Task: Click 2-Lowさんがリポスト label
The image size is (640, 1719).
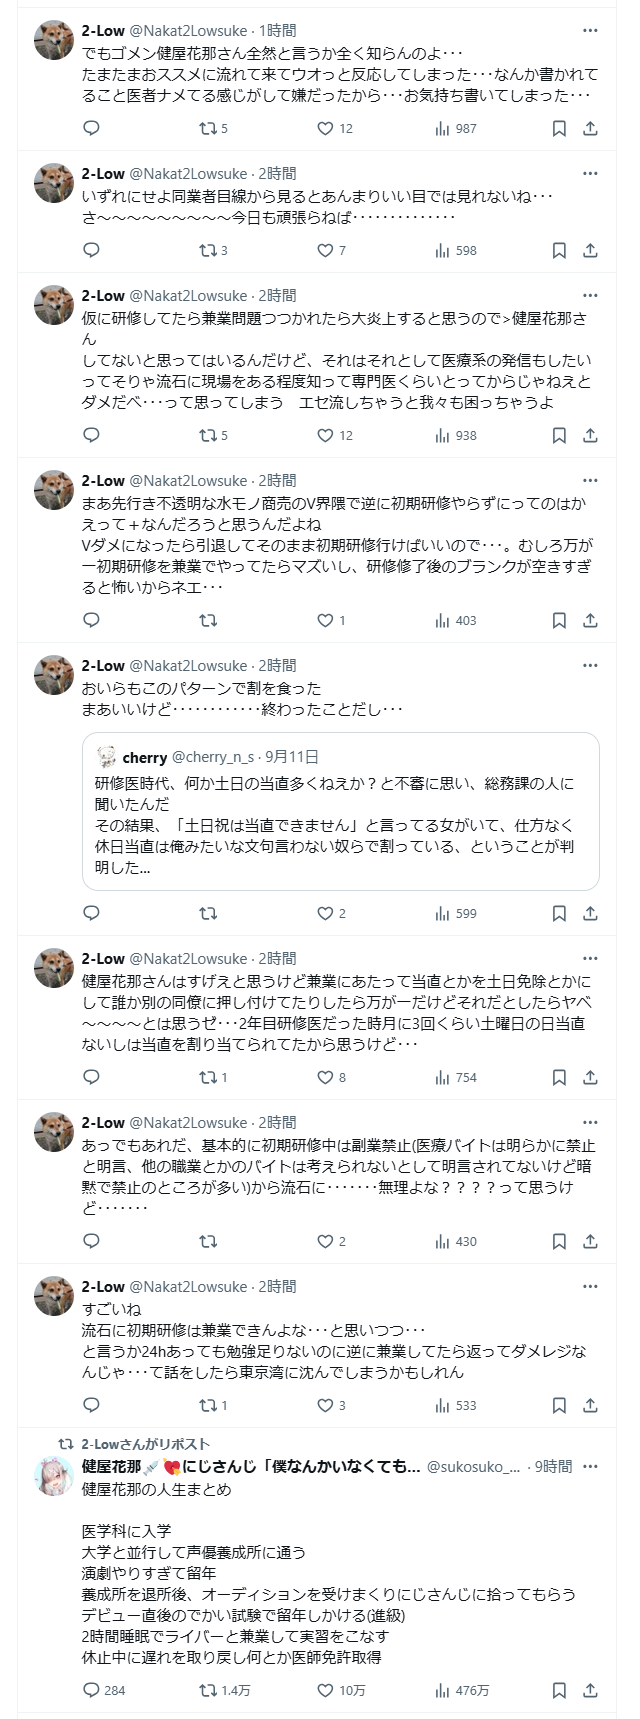Action: (x=146, y=1443)
